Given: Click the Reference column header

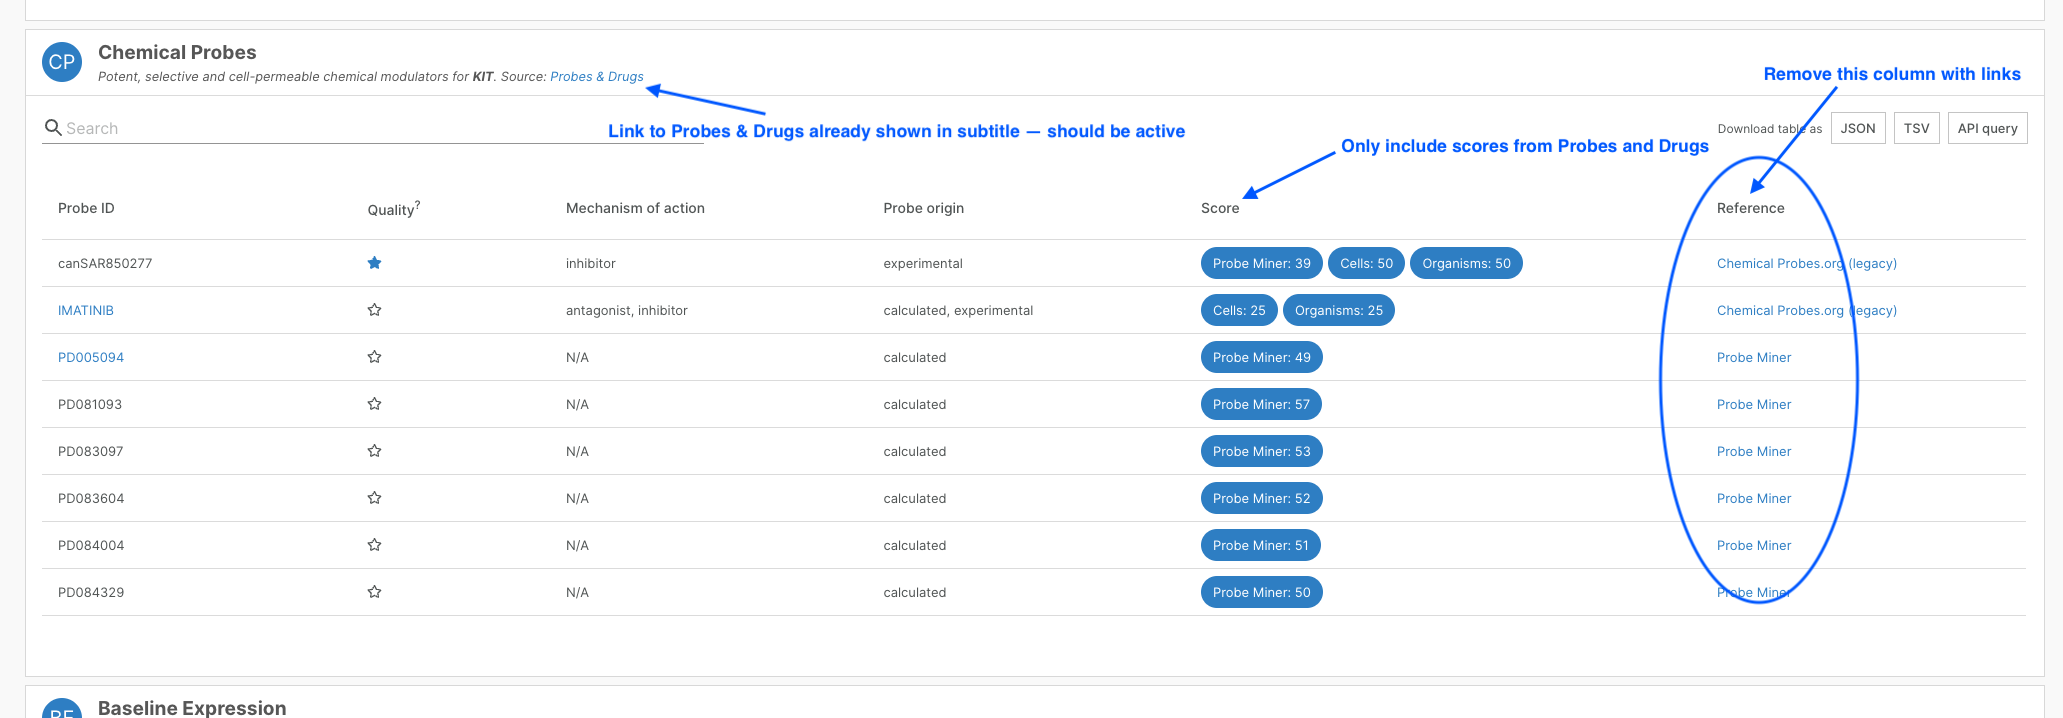Looking at the screenshot, I should [x=1750, y=208].
